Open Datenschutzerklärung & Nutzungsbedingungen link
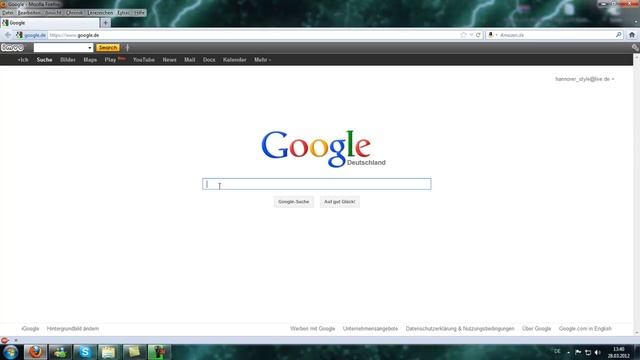The width and height of the screenshot is (640, 360). [460, 329]
